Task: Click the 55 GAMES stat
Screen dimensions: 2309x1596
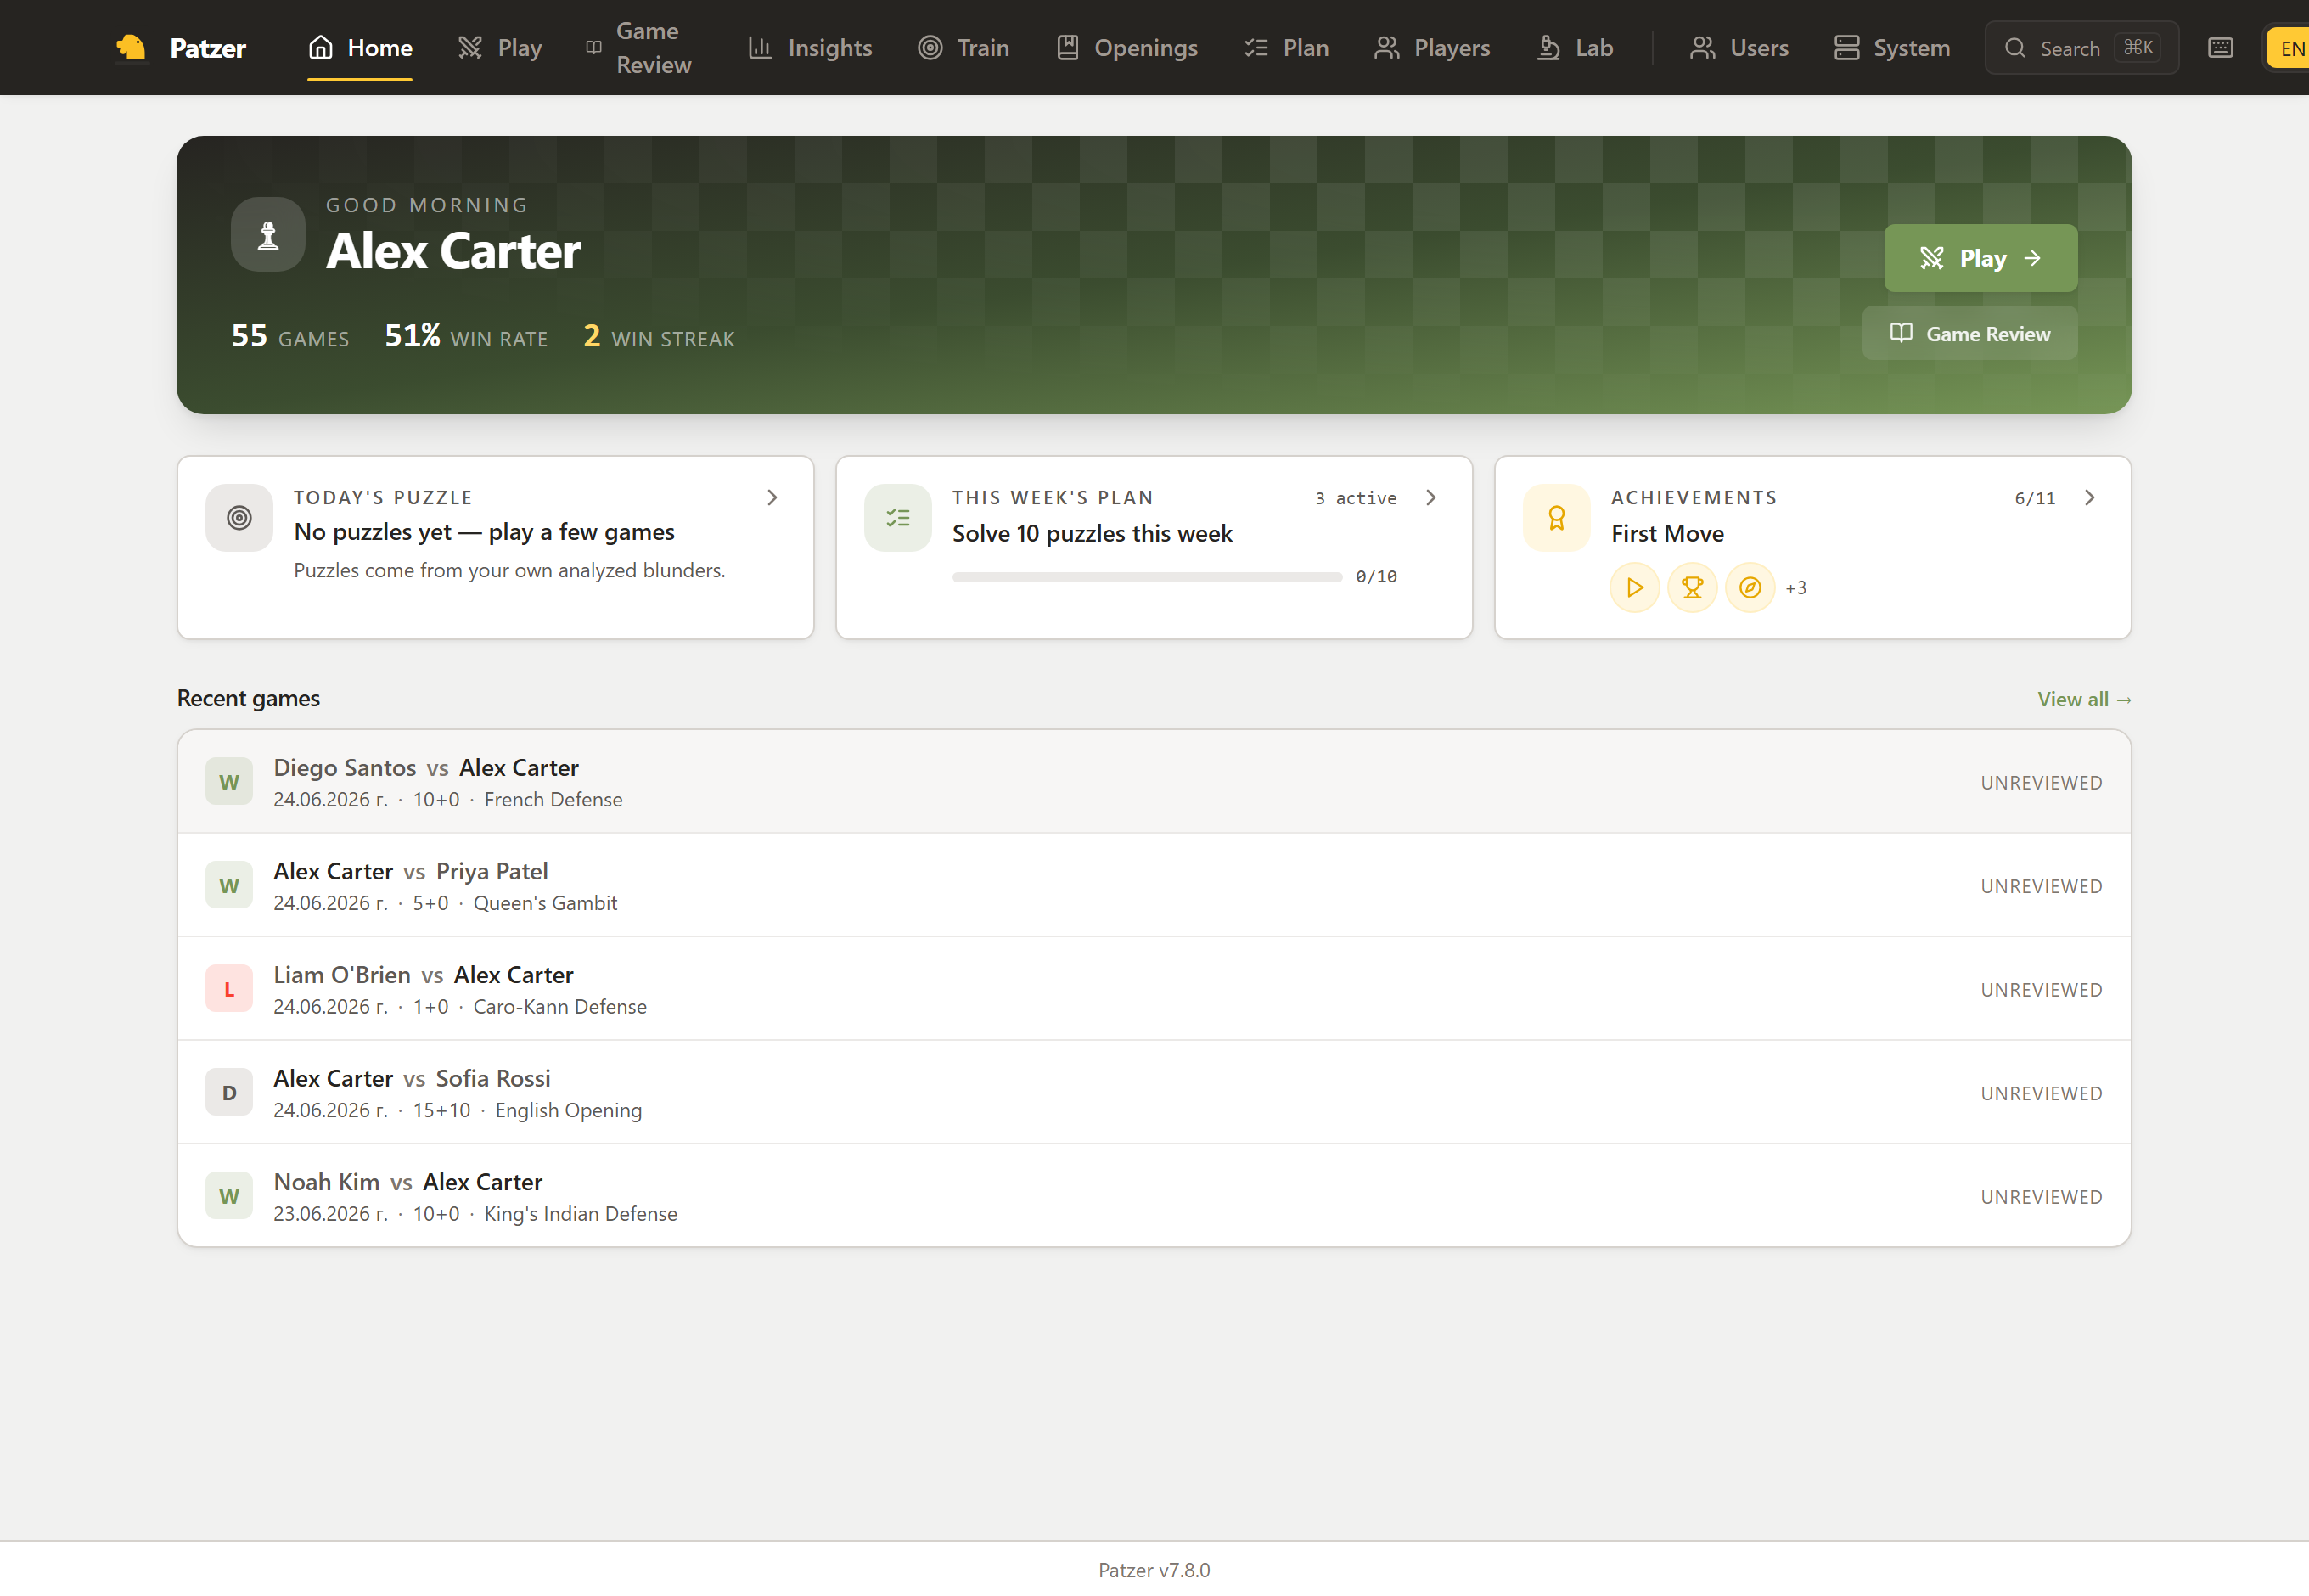Action: (290, 336)
